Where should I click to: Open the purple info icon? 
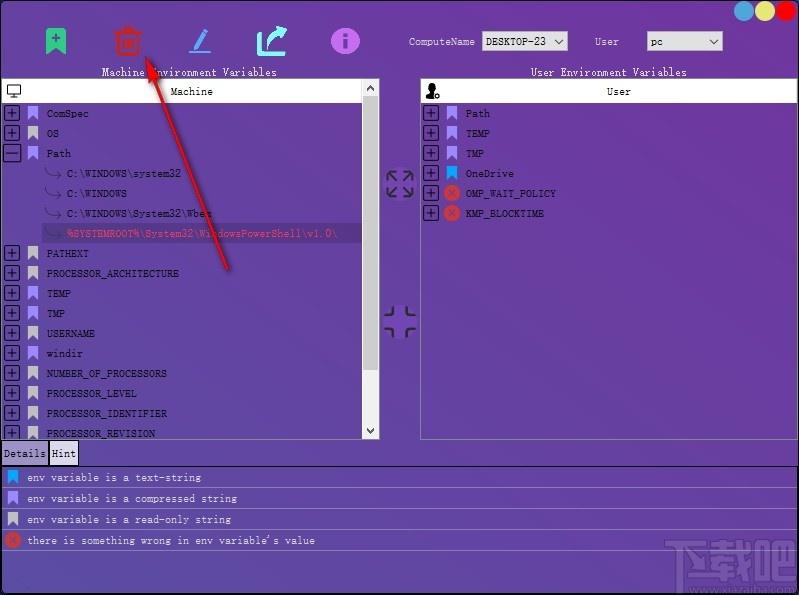[345, 41]
